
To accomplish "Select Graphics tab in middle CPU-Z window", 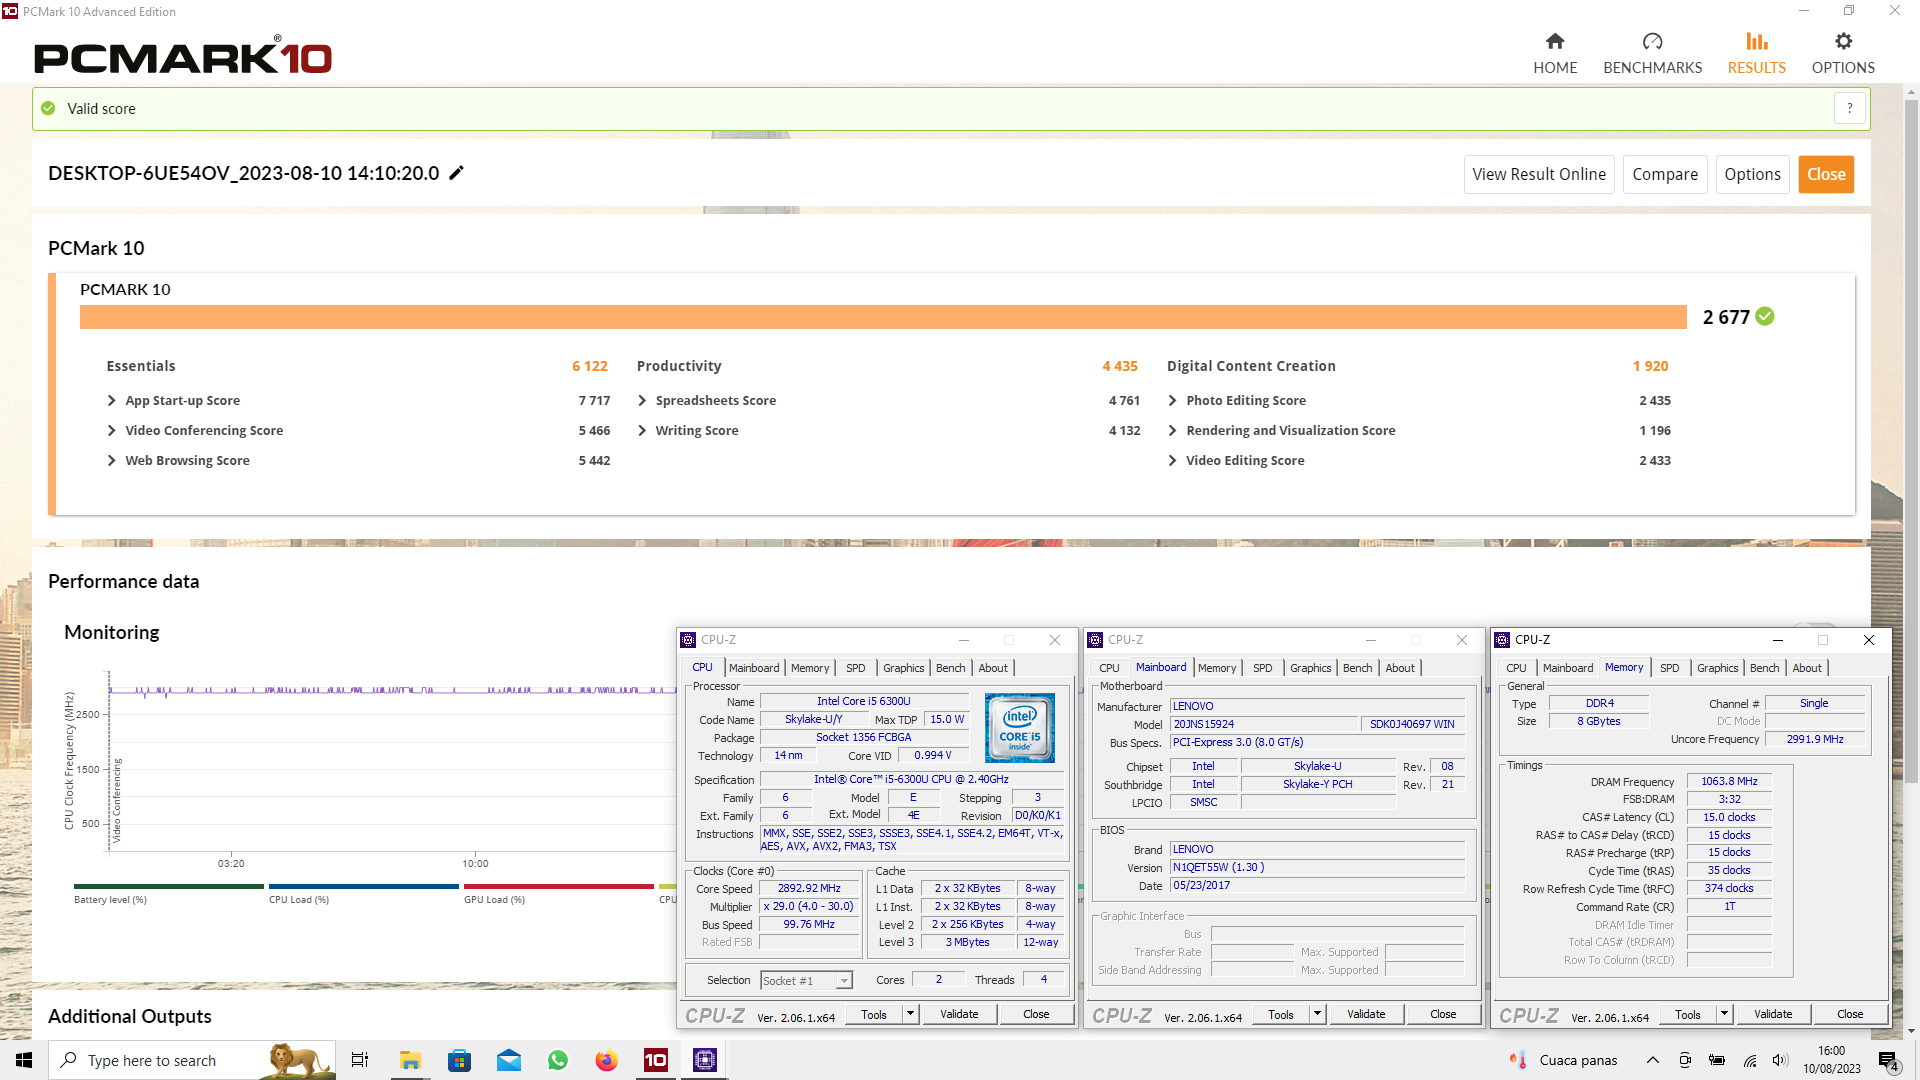I will (x=1310, y=668).
